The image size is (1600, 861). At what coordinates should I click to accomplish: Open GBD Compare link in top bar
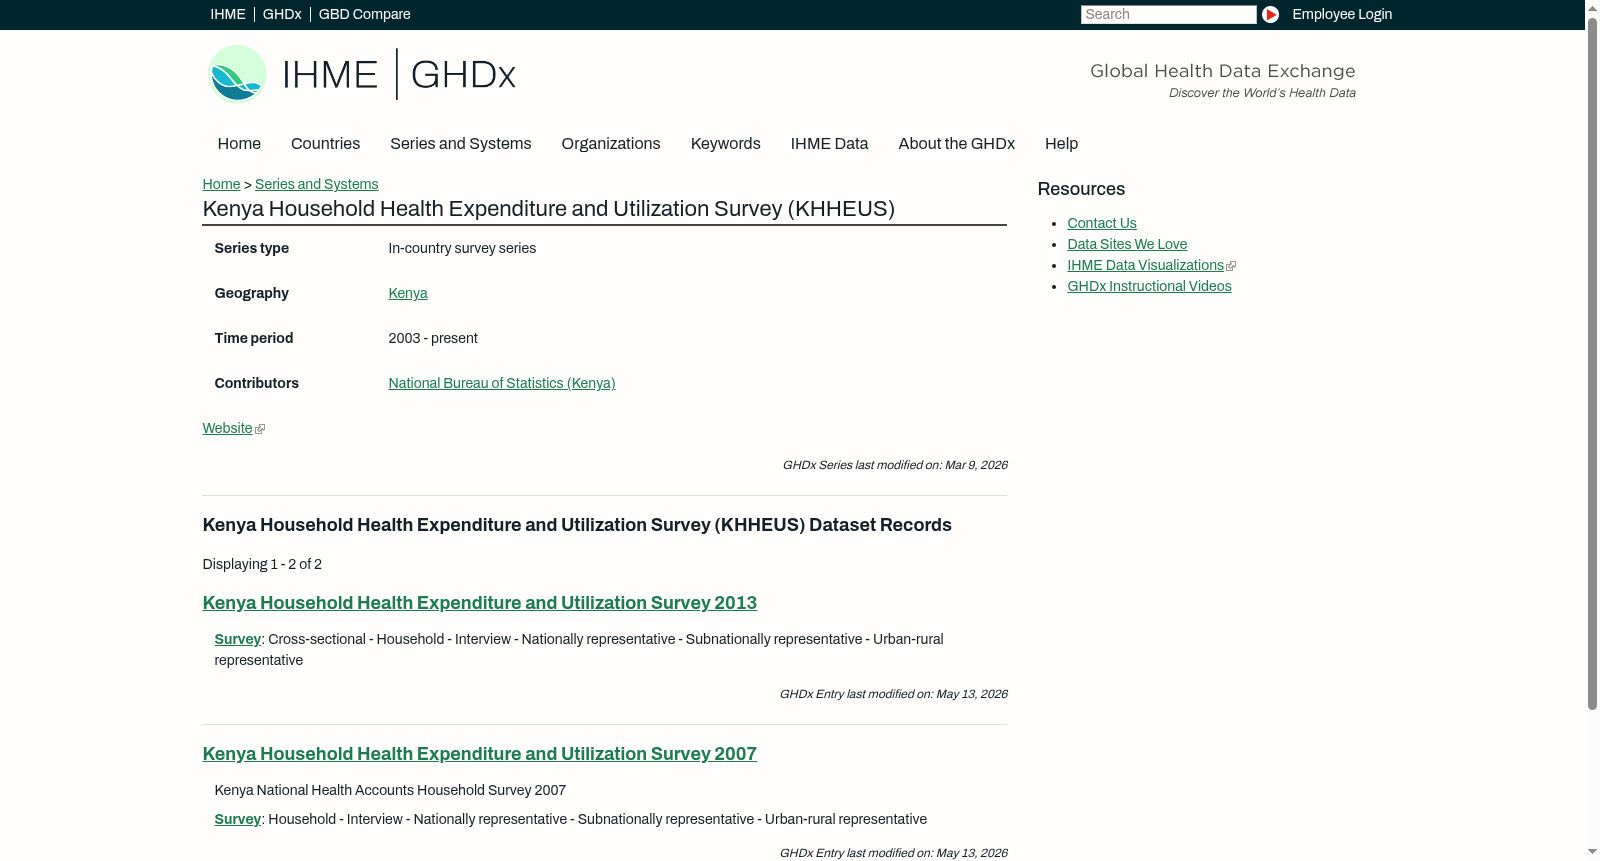click(x=364, y=14)
